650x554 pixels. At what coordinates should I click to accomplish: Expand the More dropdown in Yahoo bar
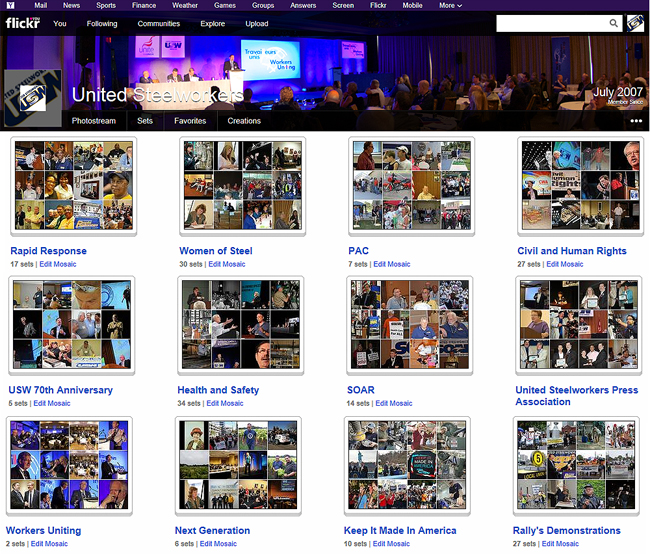[452, 5]
